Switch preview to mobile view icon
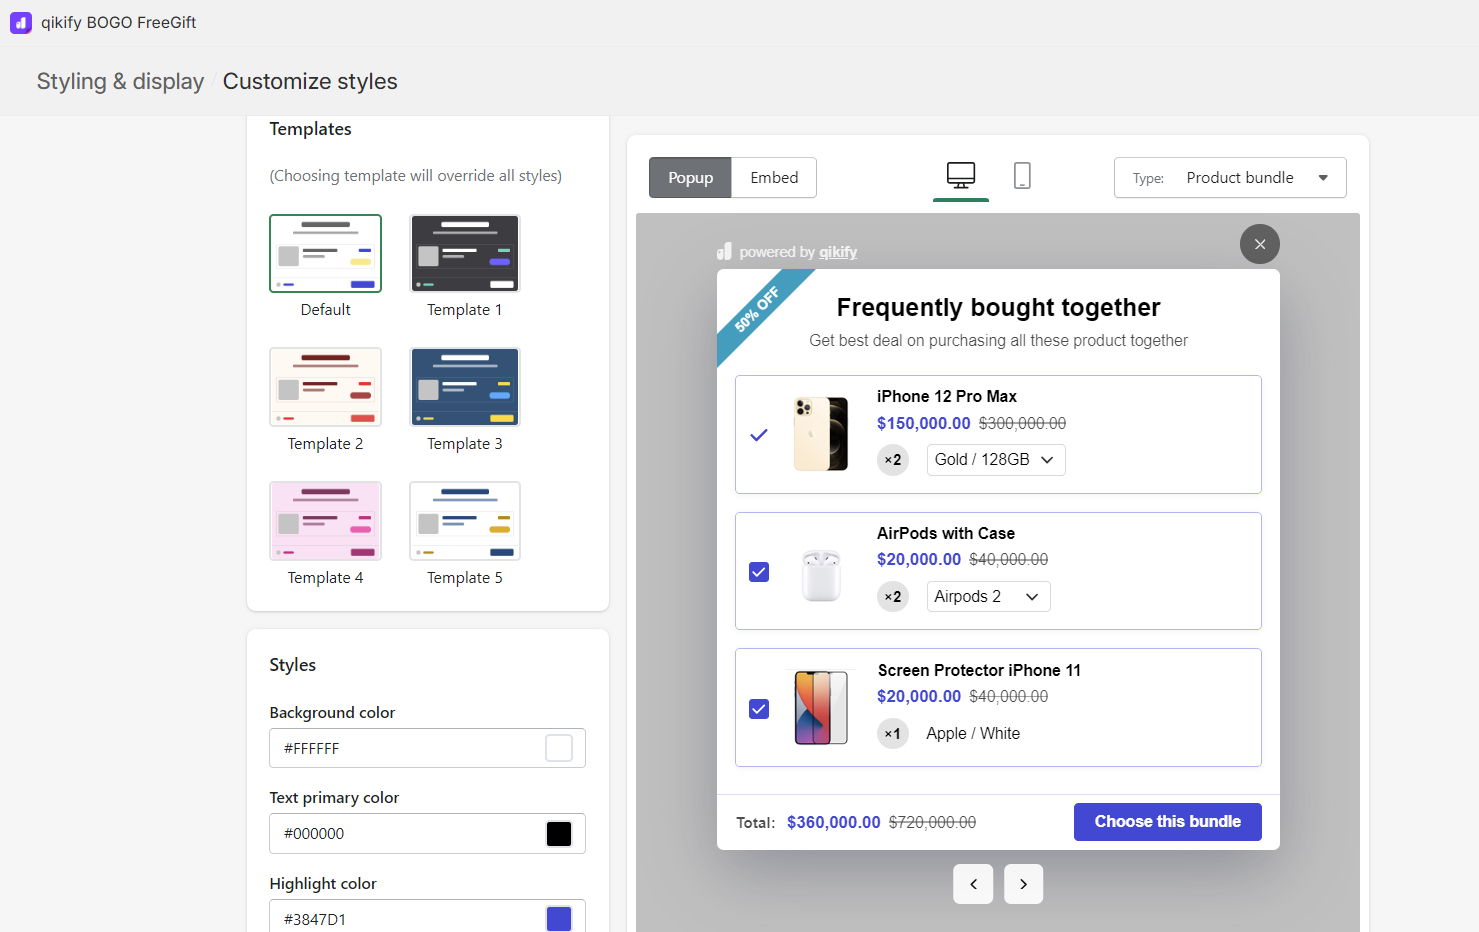Image resolution: width=1479 pixels, height=932 pixels. (x=1022, y=176)
